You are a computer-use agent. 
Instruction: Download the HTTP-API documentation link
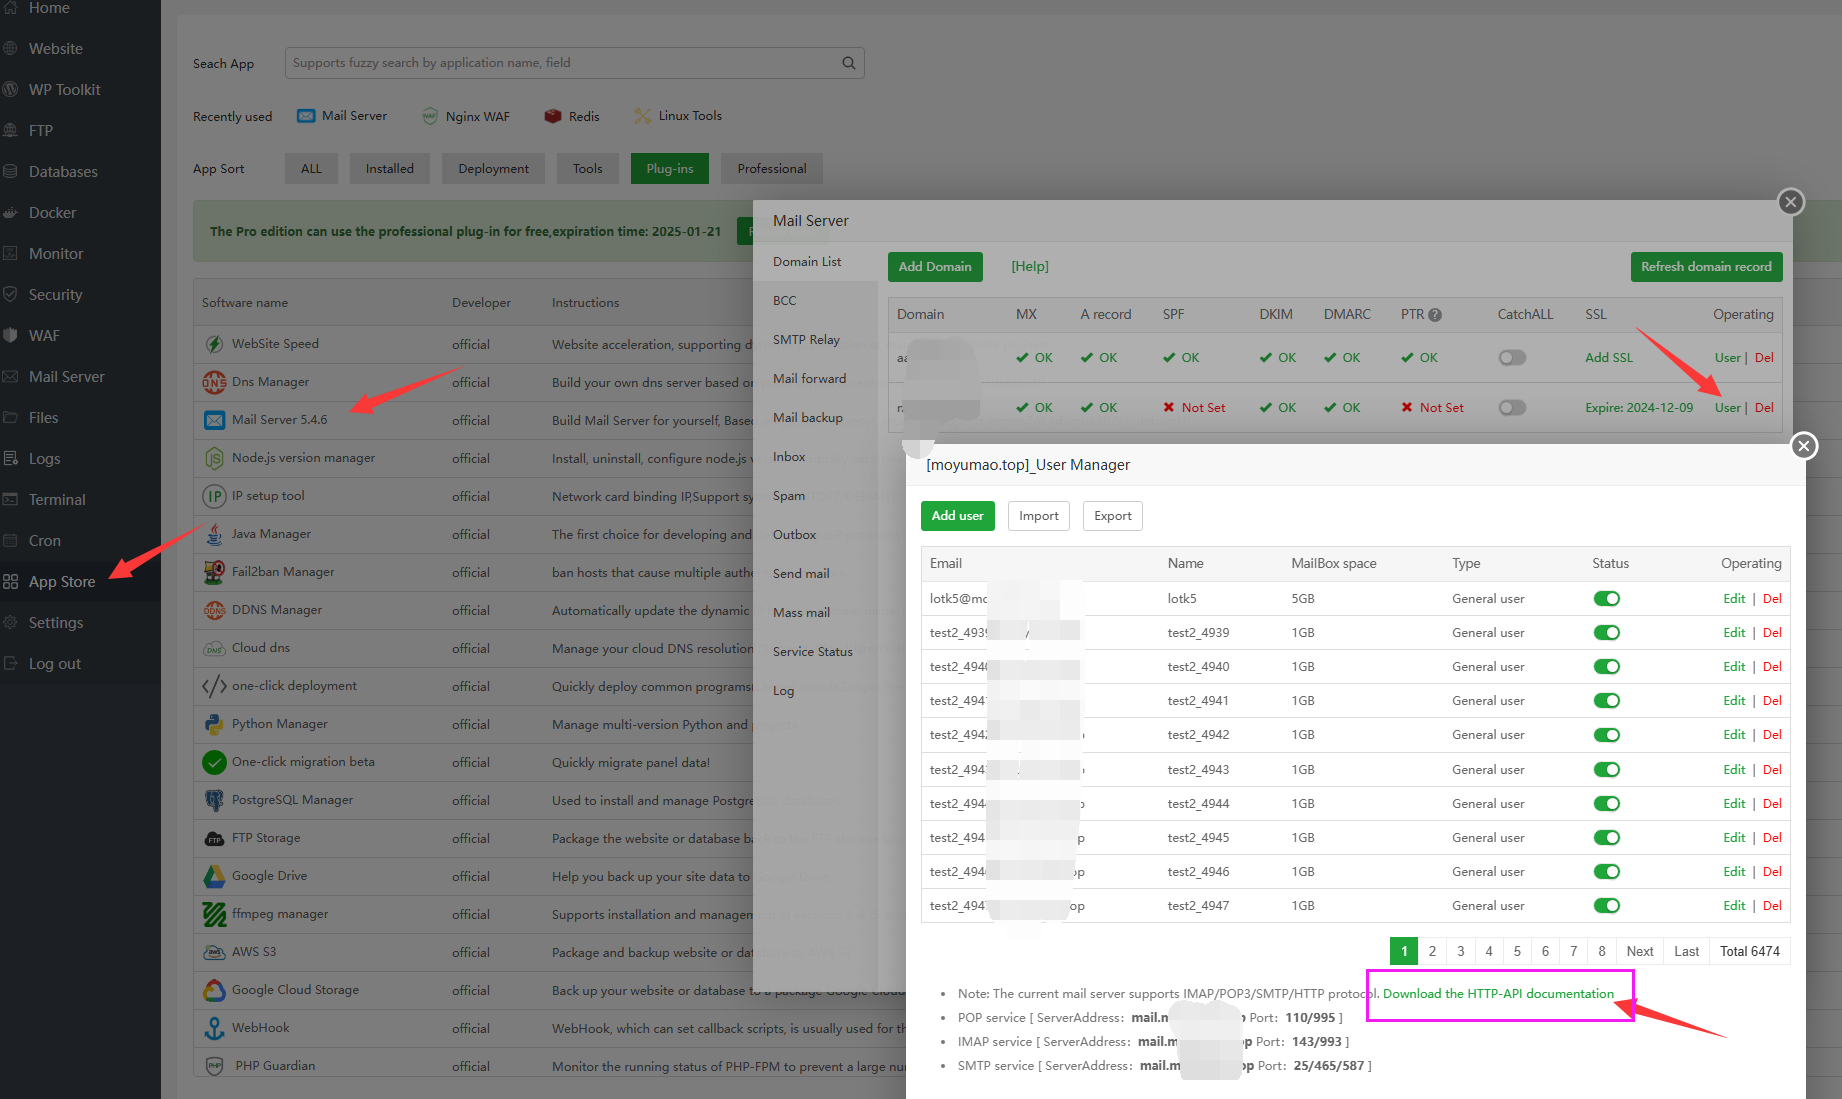(1498, 994)
